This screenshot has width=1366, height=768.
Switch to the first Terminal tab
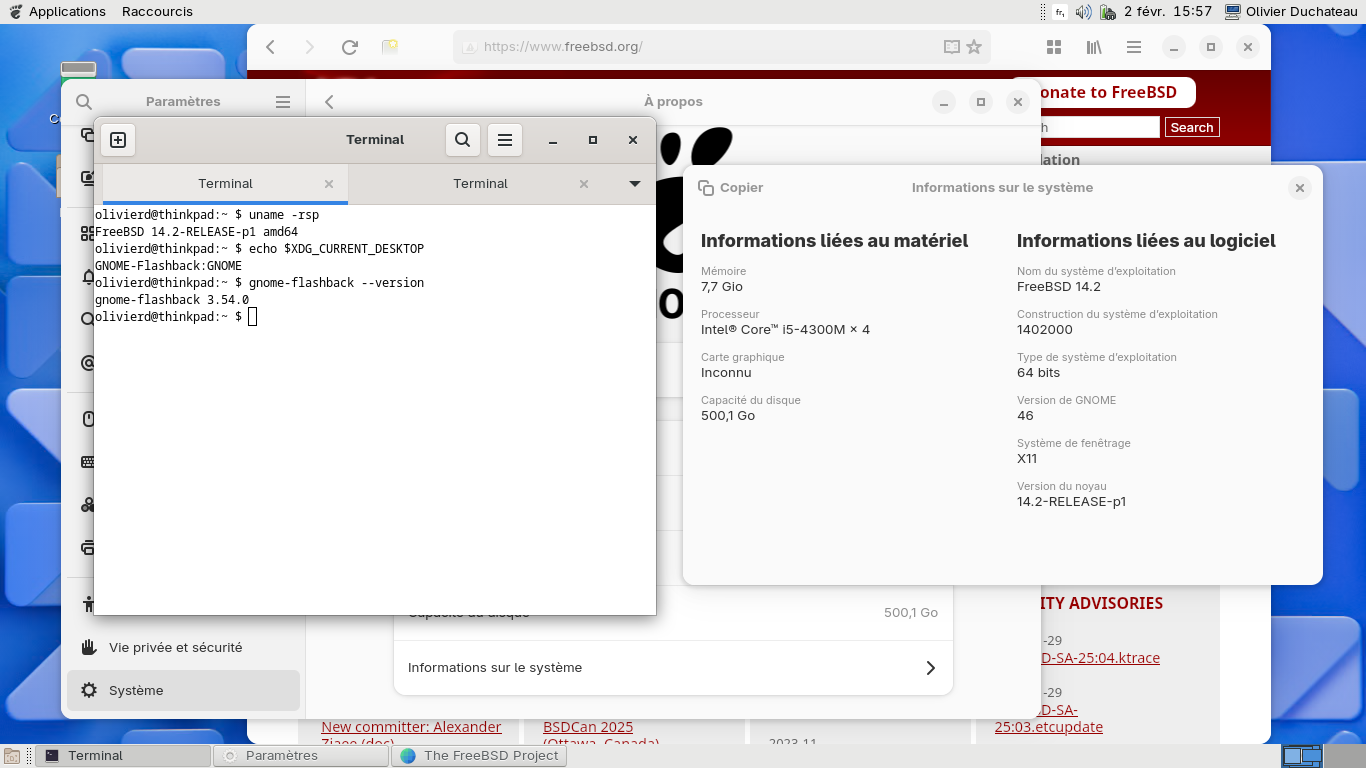(x=225, y=184)
